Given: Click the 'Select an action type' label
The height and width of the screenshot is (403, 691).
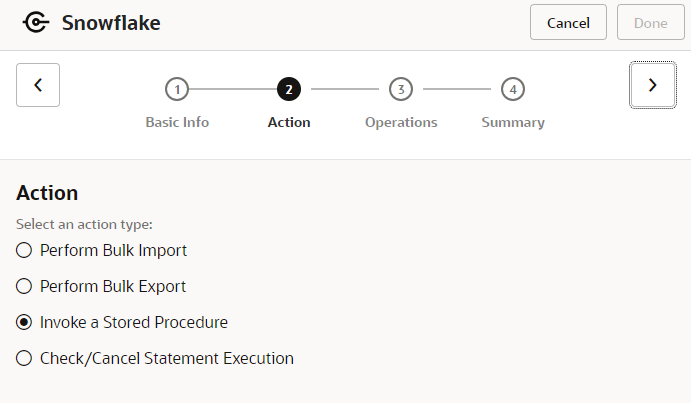Looking at the screenshot, I should [84, 225].
